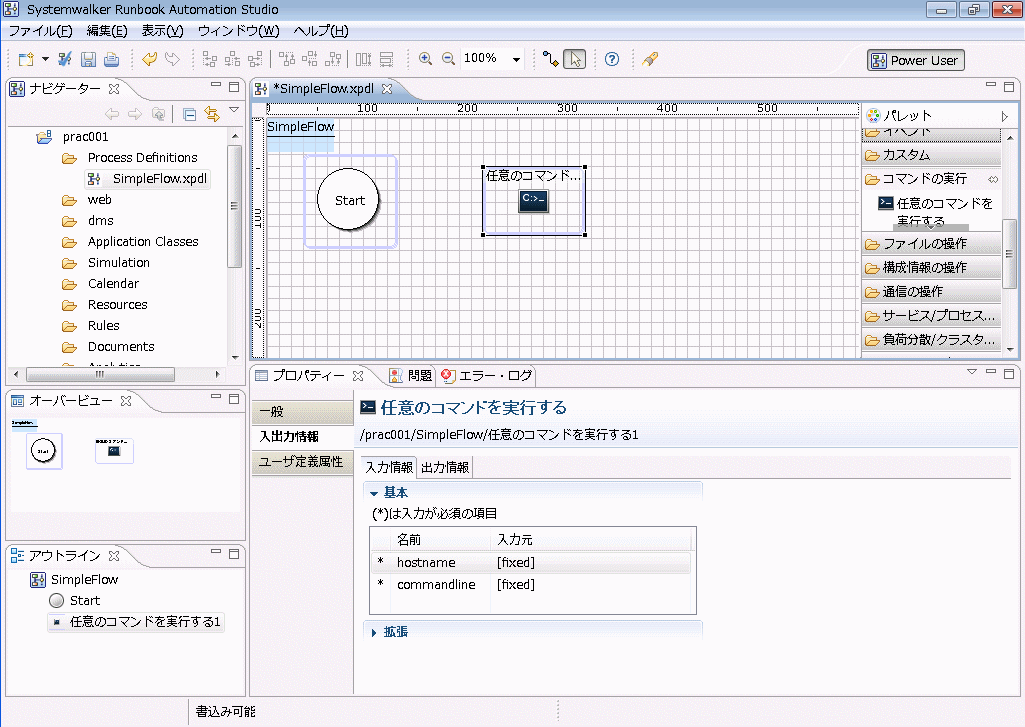Save the file with the floppy icon
Screen dimensions: 1025x727
[x=88, y=59]
